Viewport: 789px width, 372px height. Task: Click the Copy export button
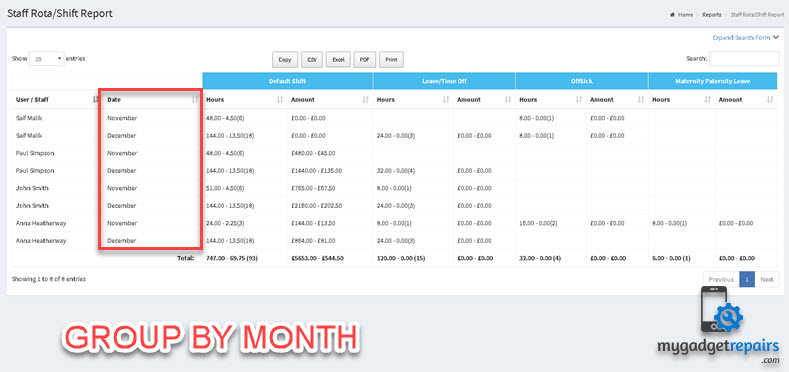pyautogui.click(x=285, y=60)
